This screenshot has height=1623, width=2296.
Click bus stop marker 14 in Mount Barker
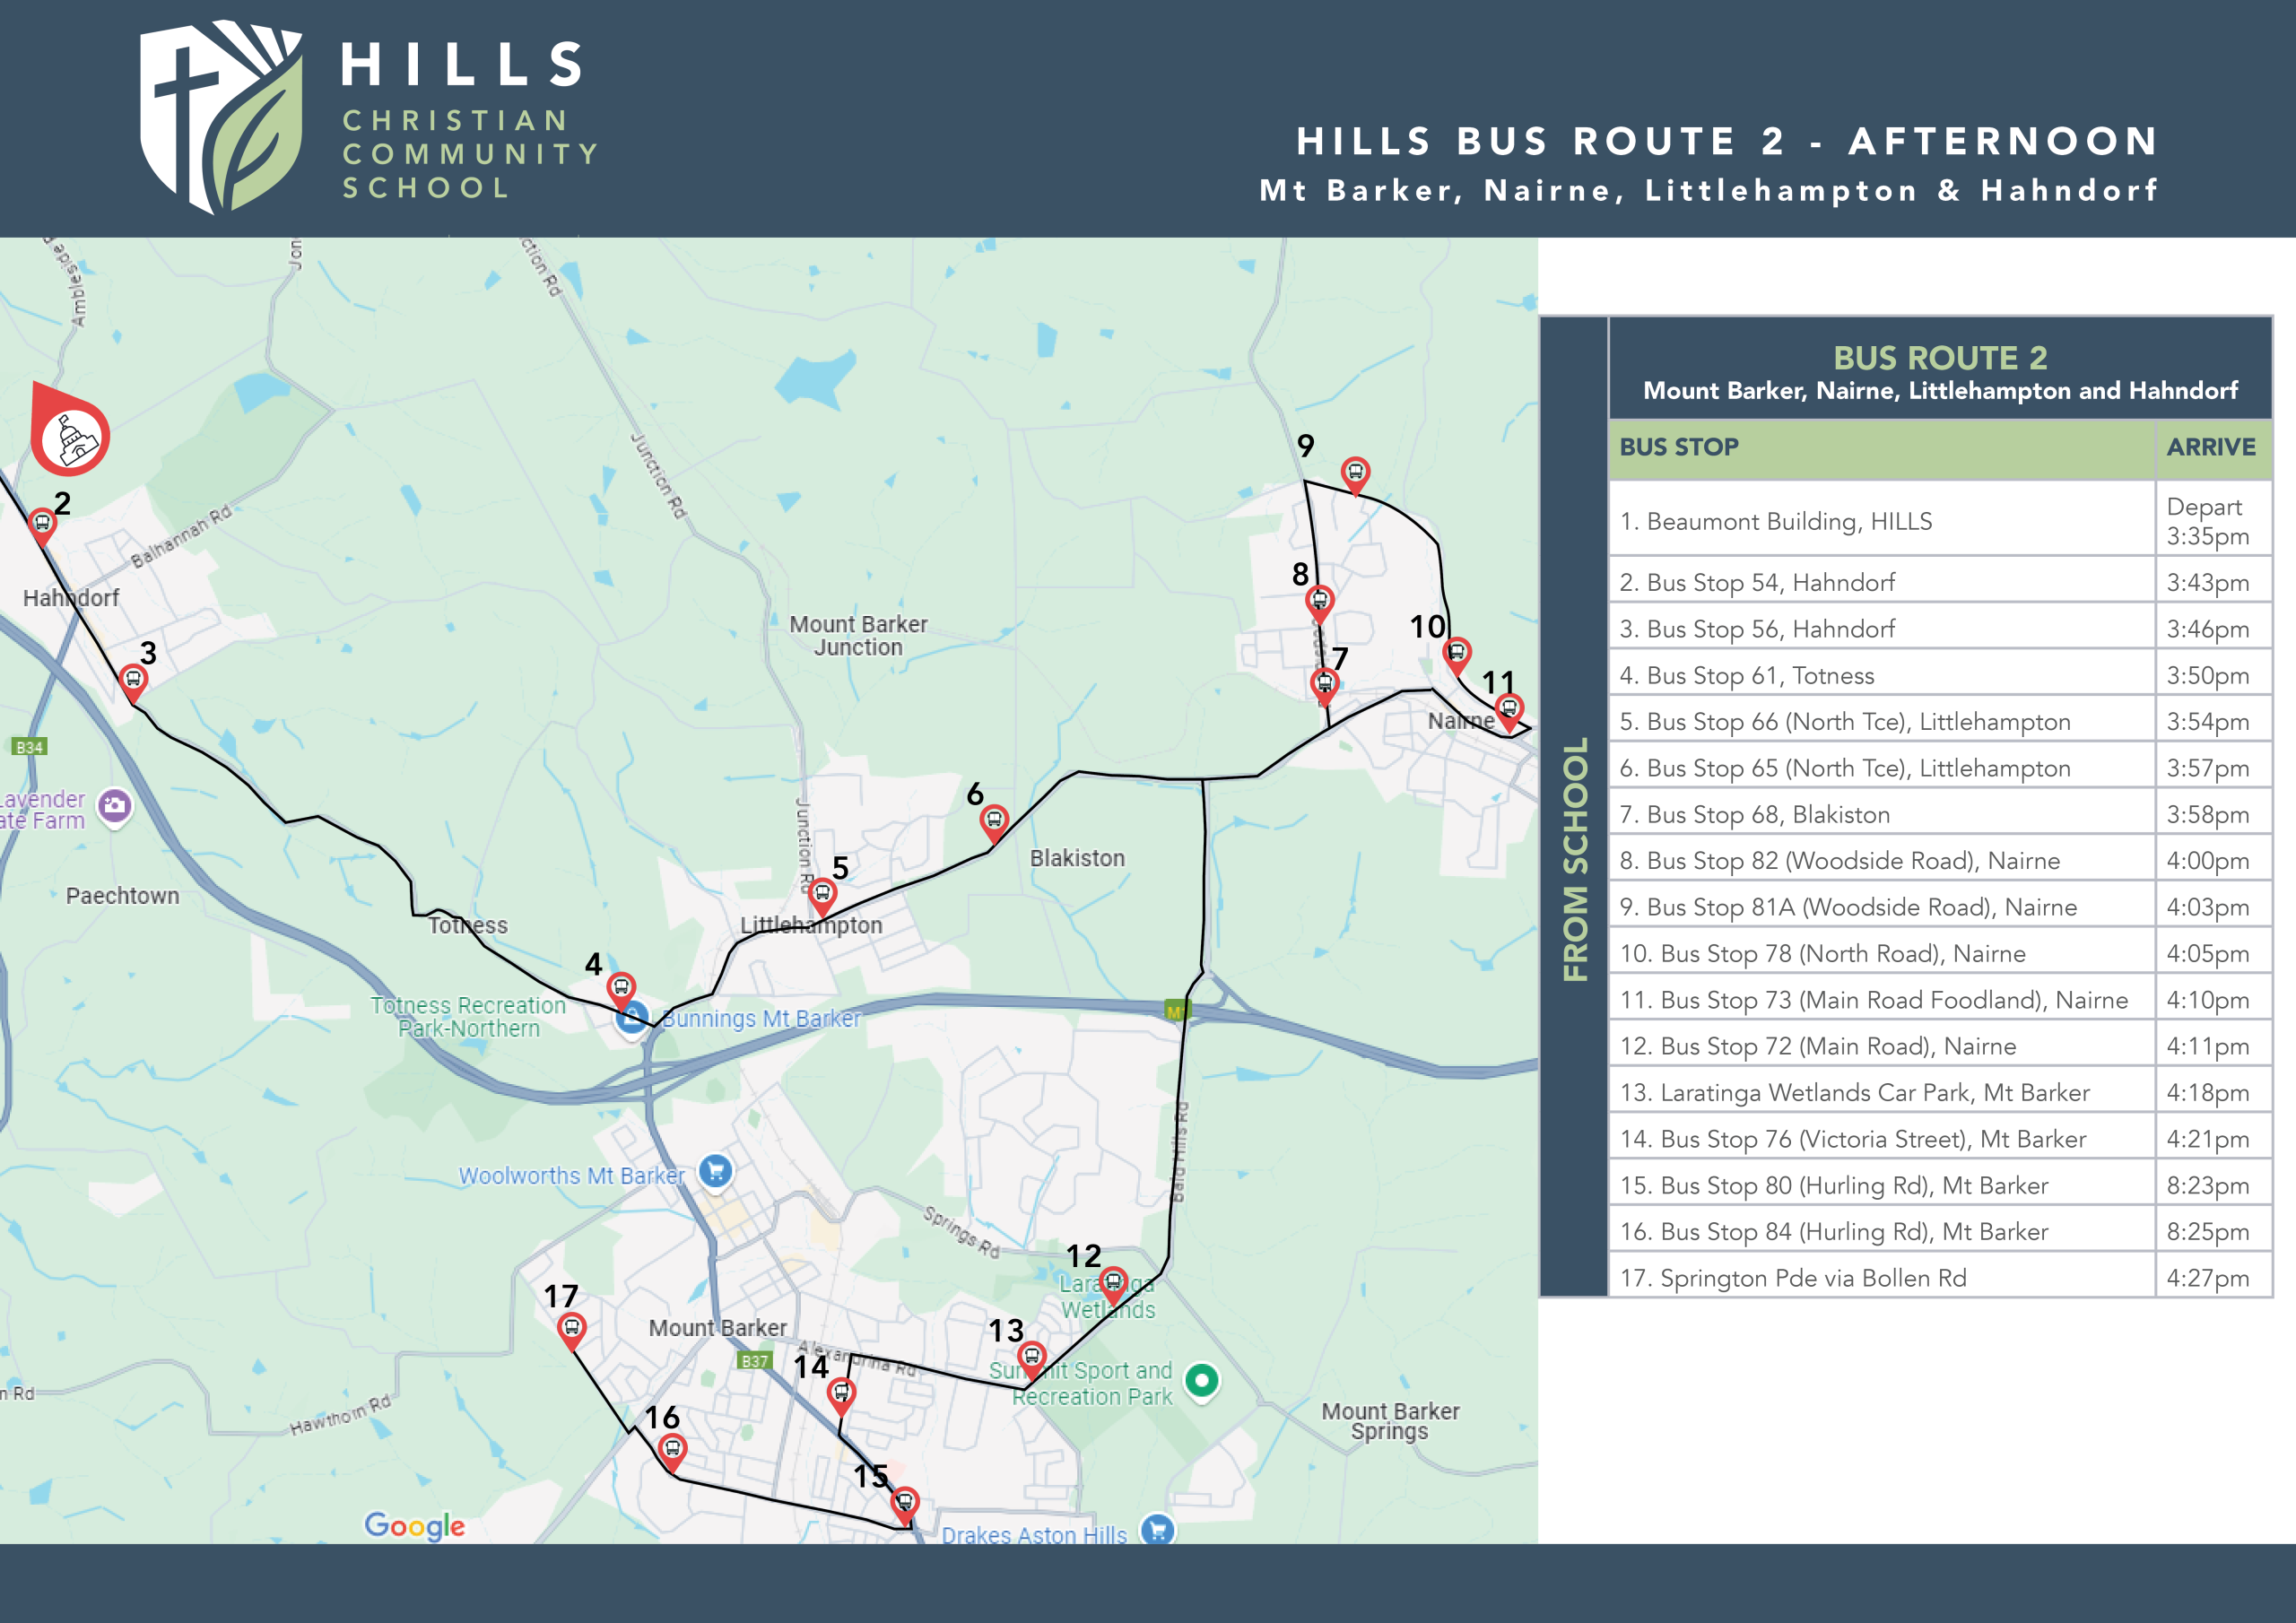point(841,1396)
